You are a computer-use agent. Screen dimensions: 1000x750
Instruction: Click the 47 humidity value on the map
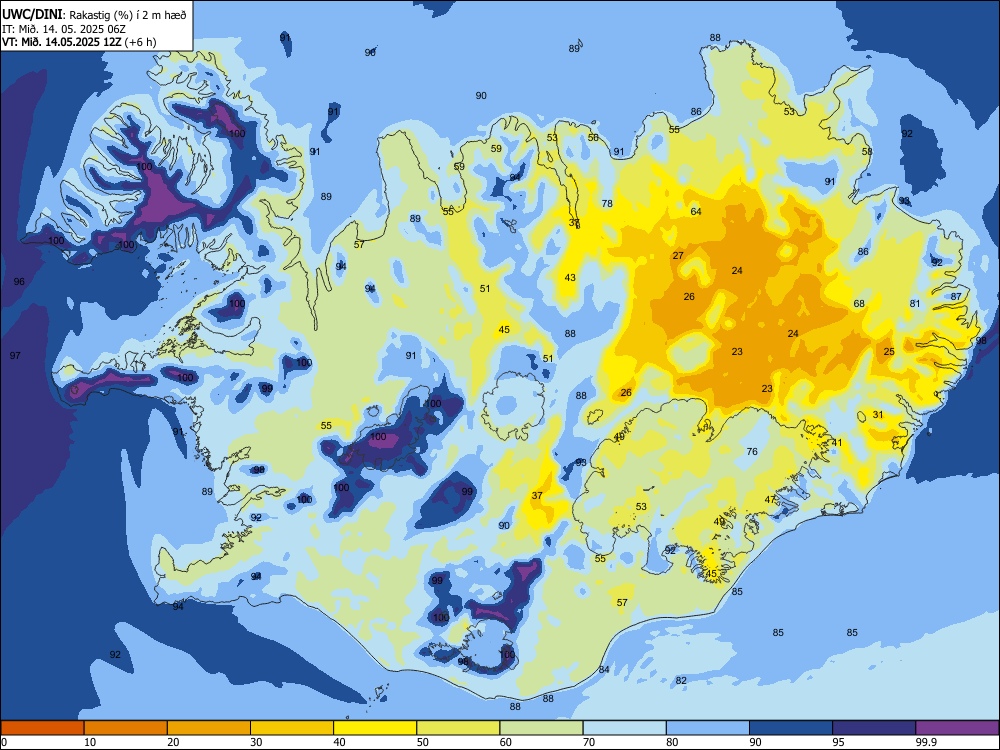770,499
